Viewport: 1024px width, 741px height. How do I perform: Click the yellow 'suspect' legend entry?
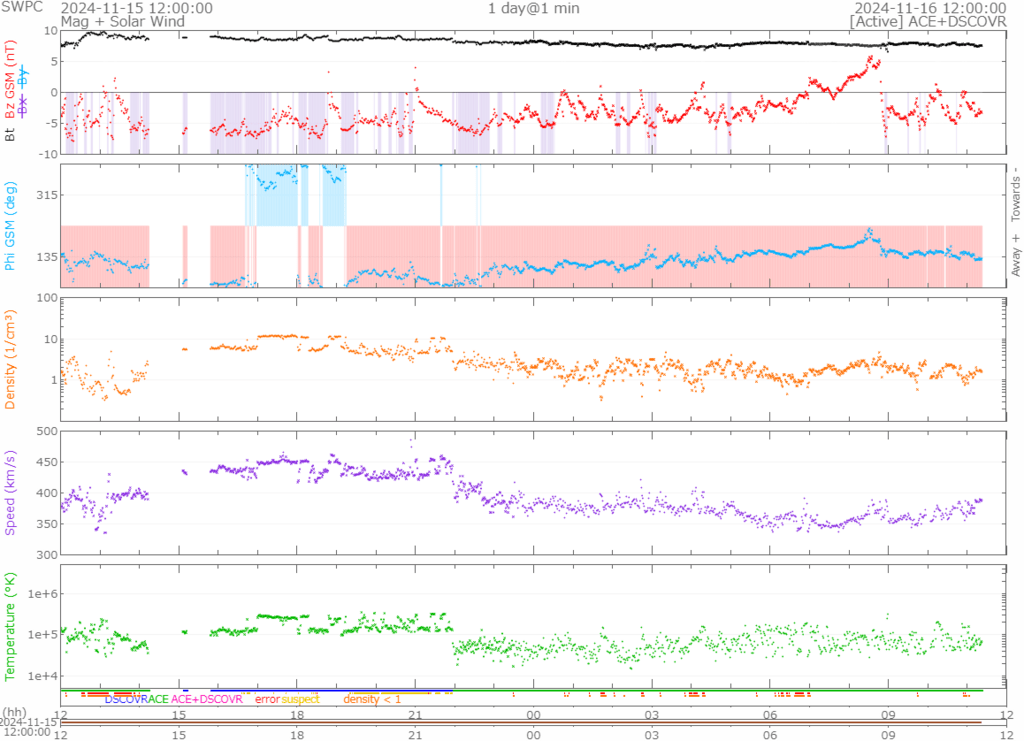300,699
